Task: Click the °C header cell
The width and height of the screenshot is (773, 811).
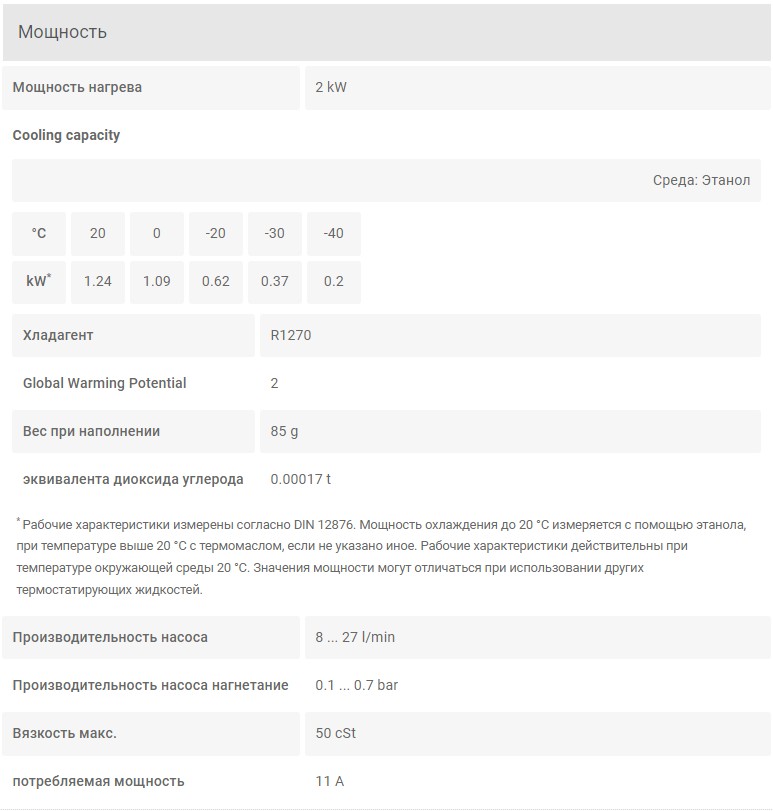Action: point(39,233)
